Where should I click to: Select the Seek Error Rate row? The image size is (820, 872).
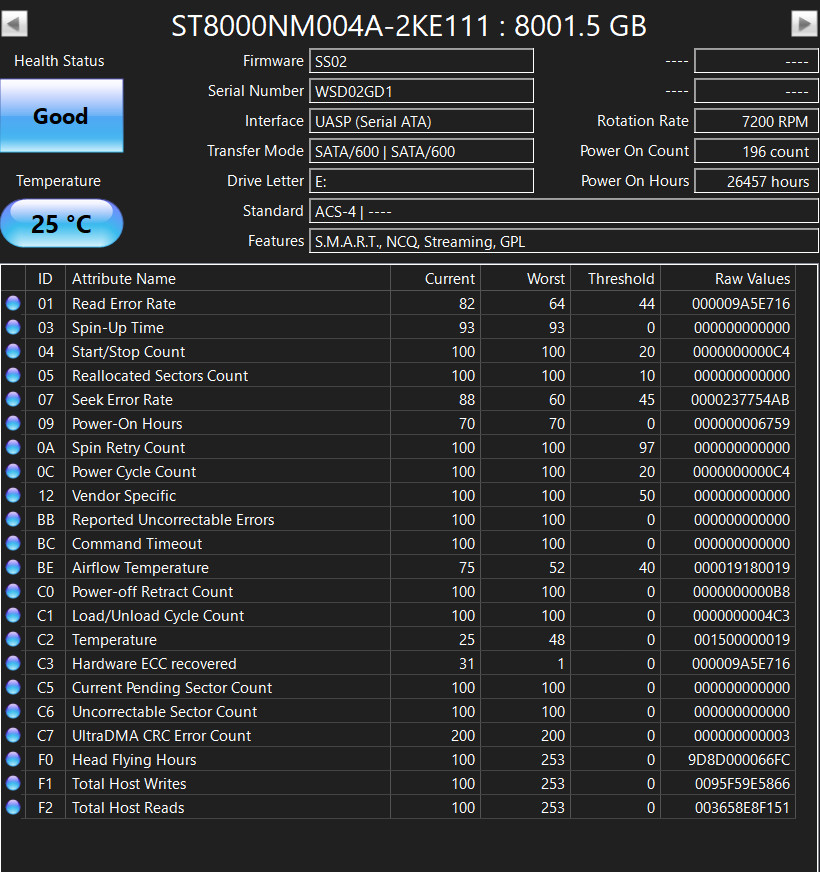point(398,399)
